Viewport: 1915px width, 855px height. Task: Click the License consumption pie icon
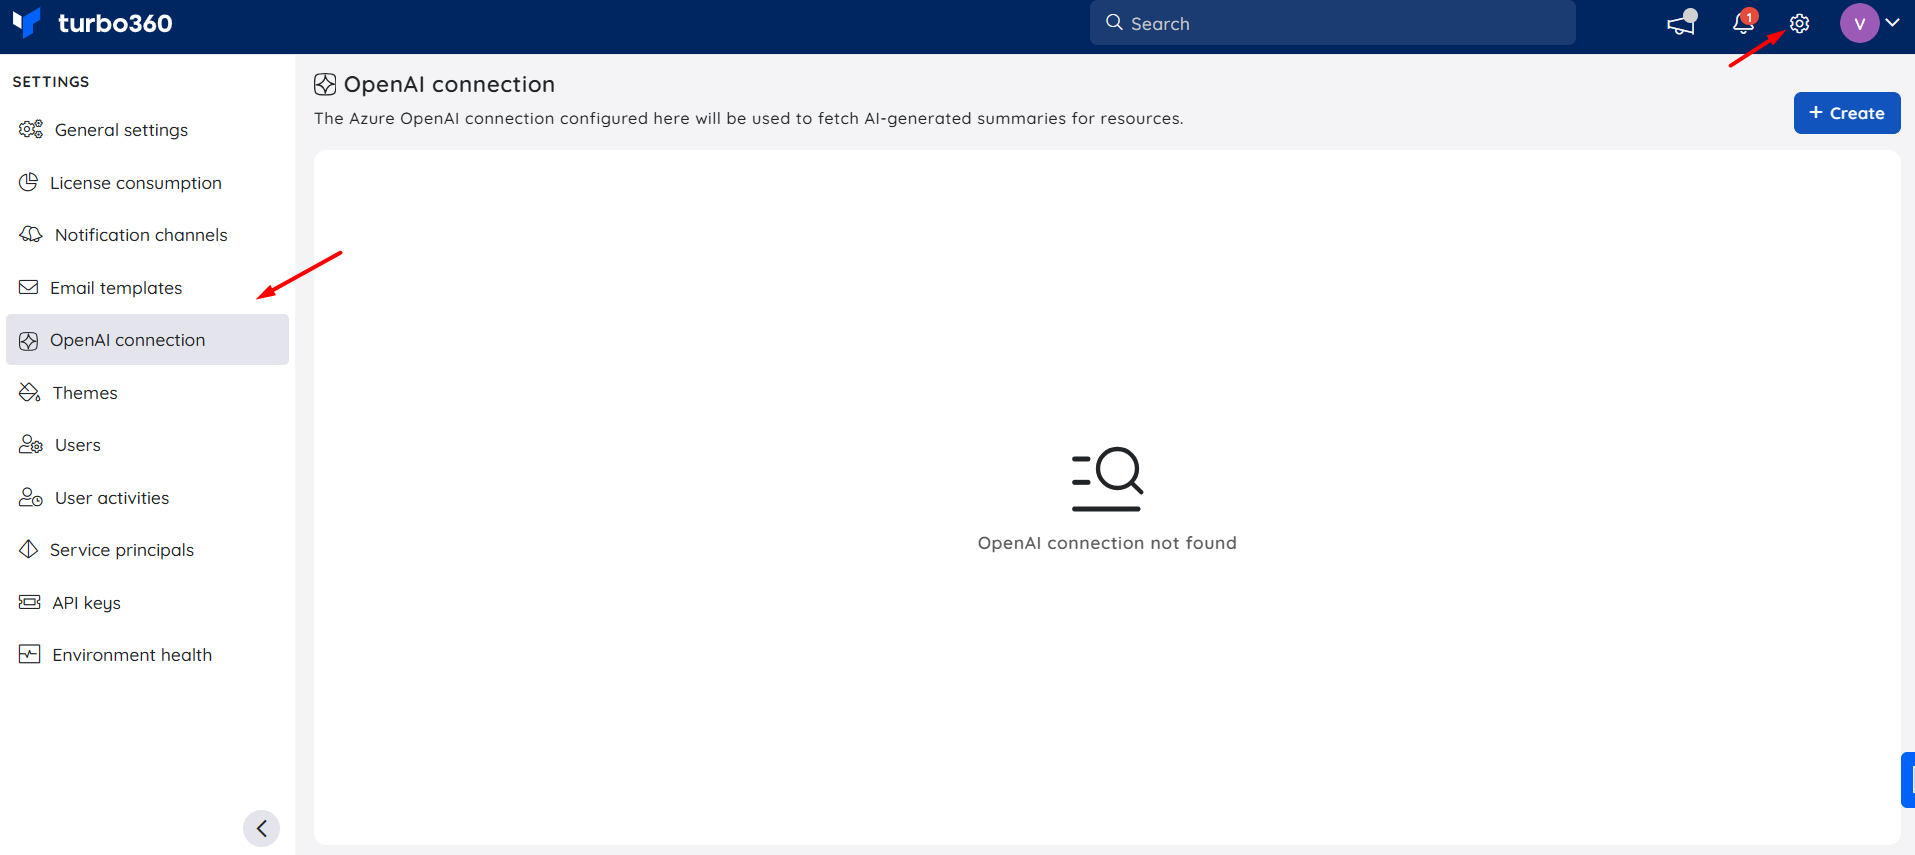[x=29, y=182]
